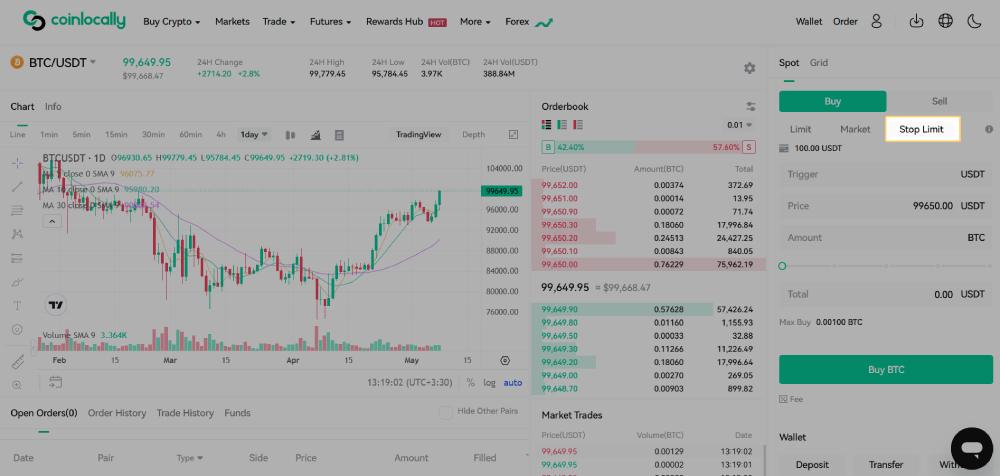Switch to TradingView chart mode
Viewport: 1000px width, 476px height.
coord(418,135)
